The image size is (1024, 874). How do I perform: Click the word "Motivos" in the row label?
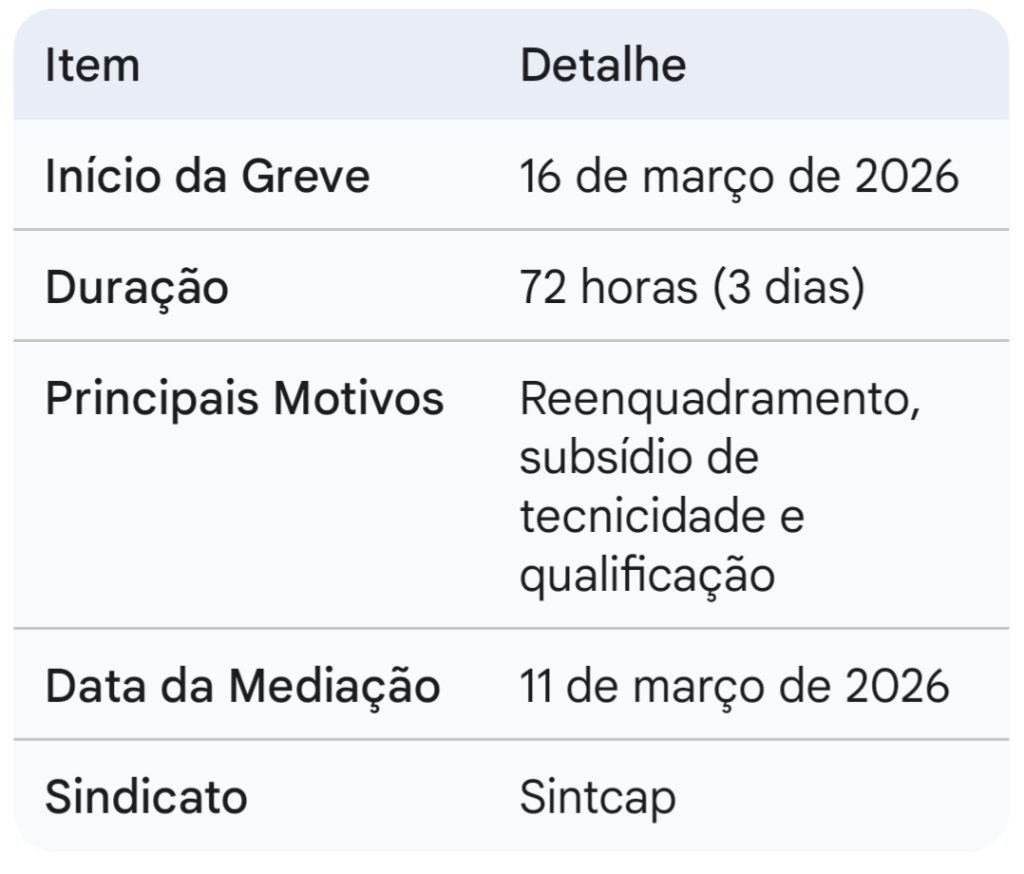coord(359,398)
